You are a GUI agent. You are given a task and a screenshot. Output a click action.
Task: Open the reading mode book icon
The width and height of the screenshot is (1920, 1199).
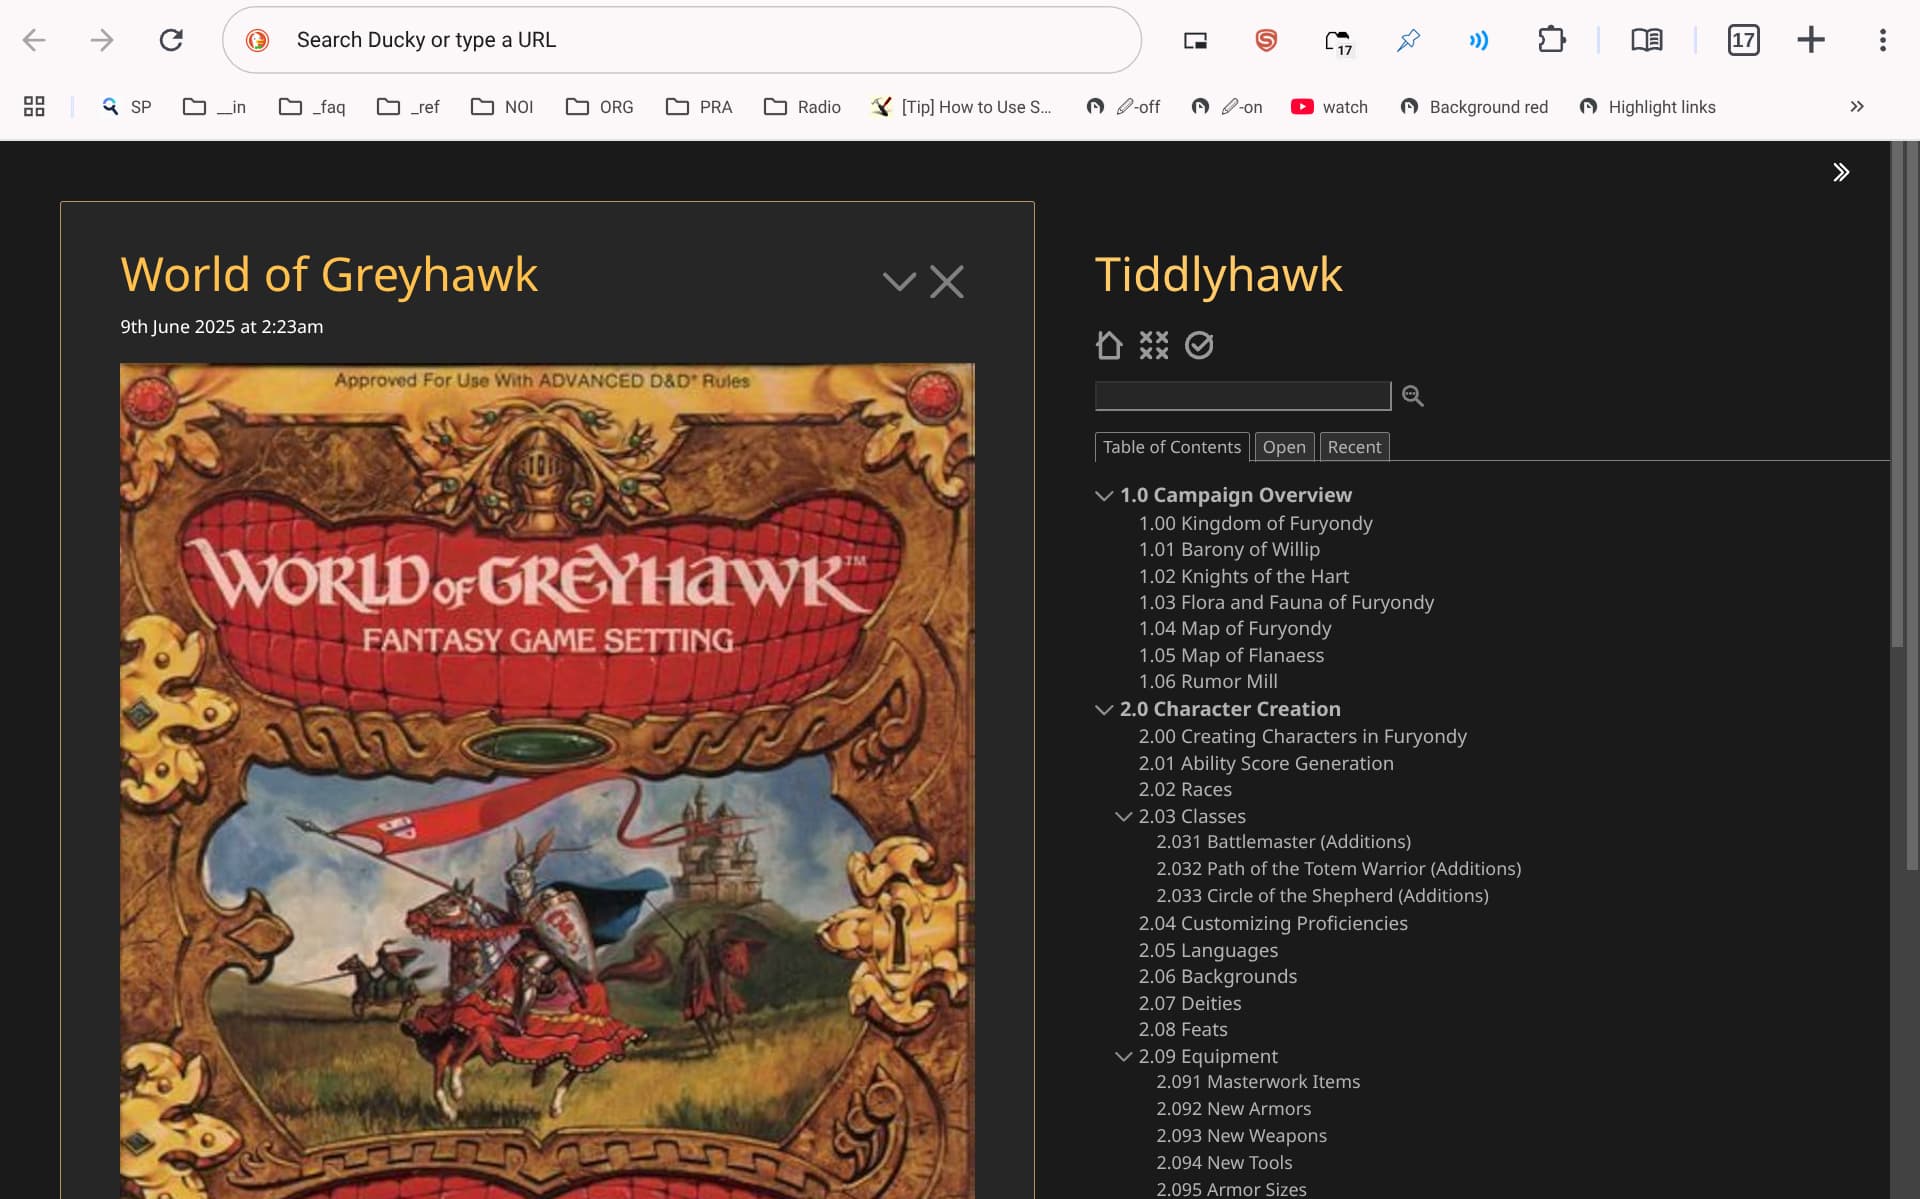(1646, 40)
